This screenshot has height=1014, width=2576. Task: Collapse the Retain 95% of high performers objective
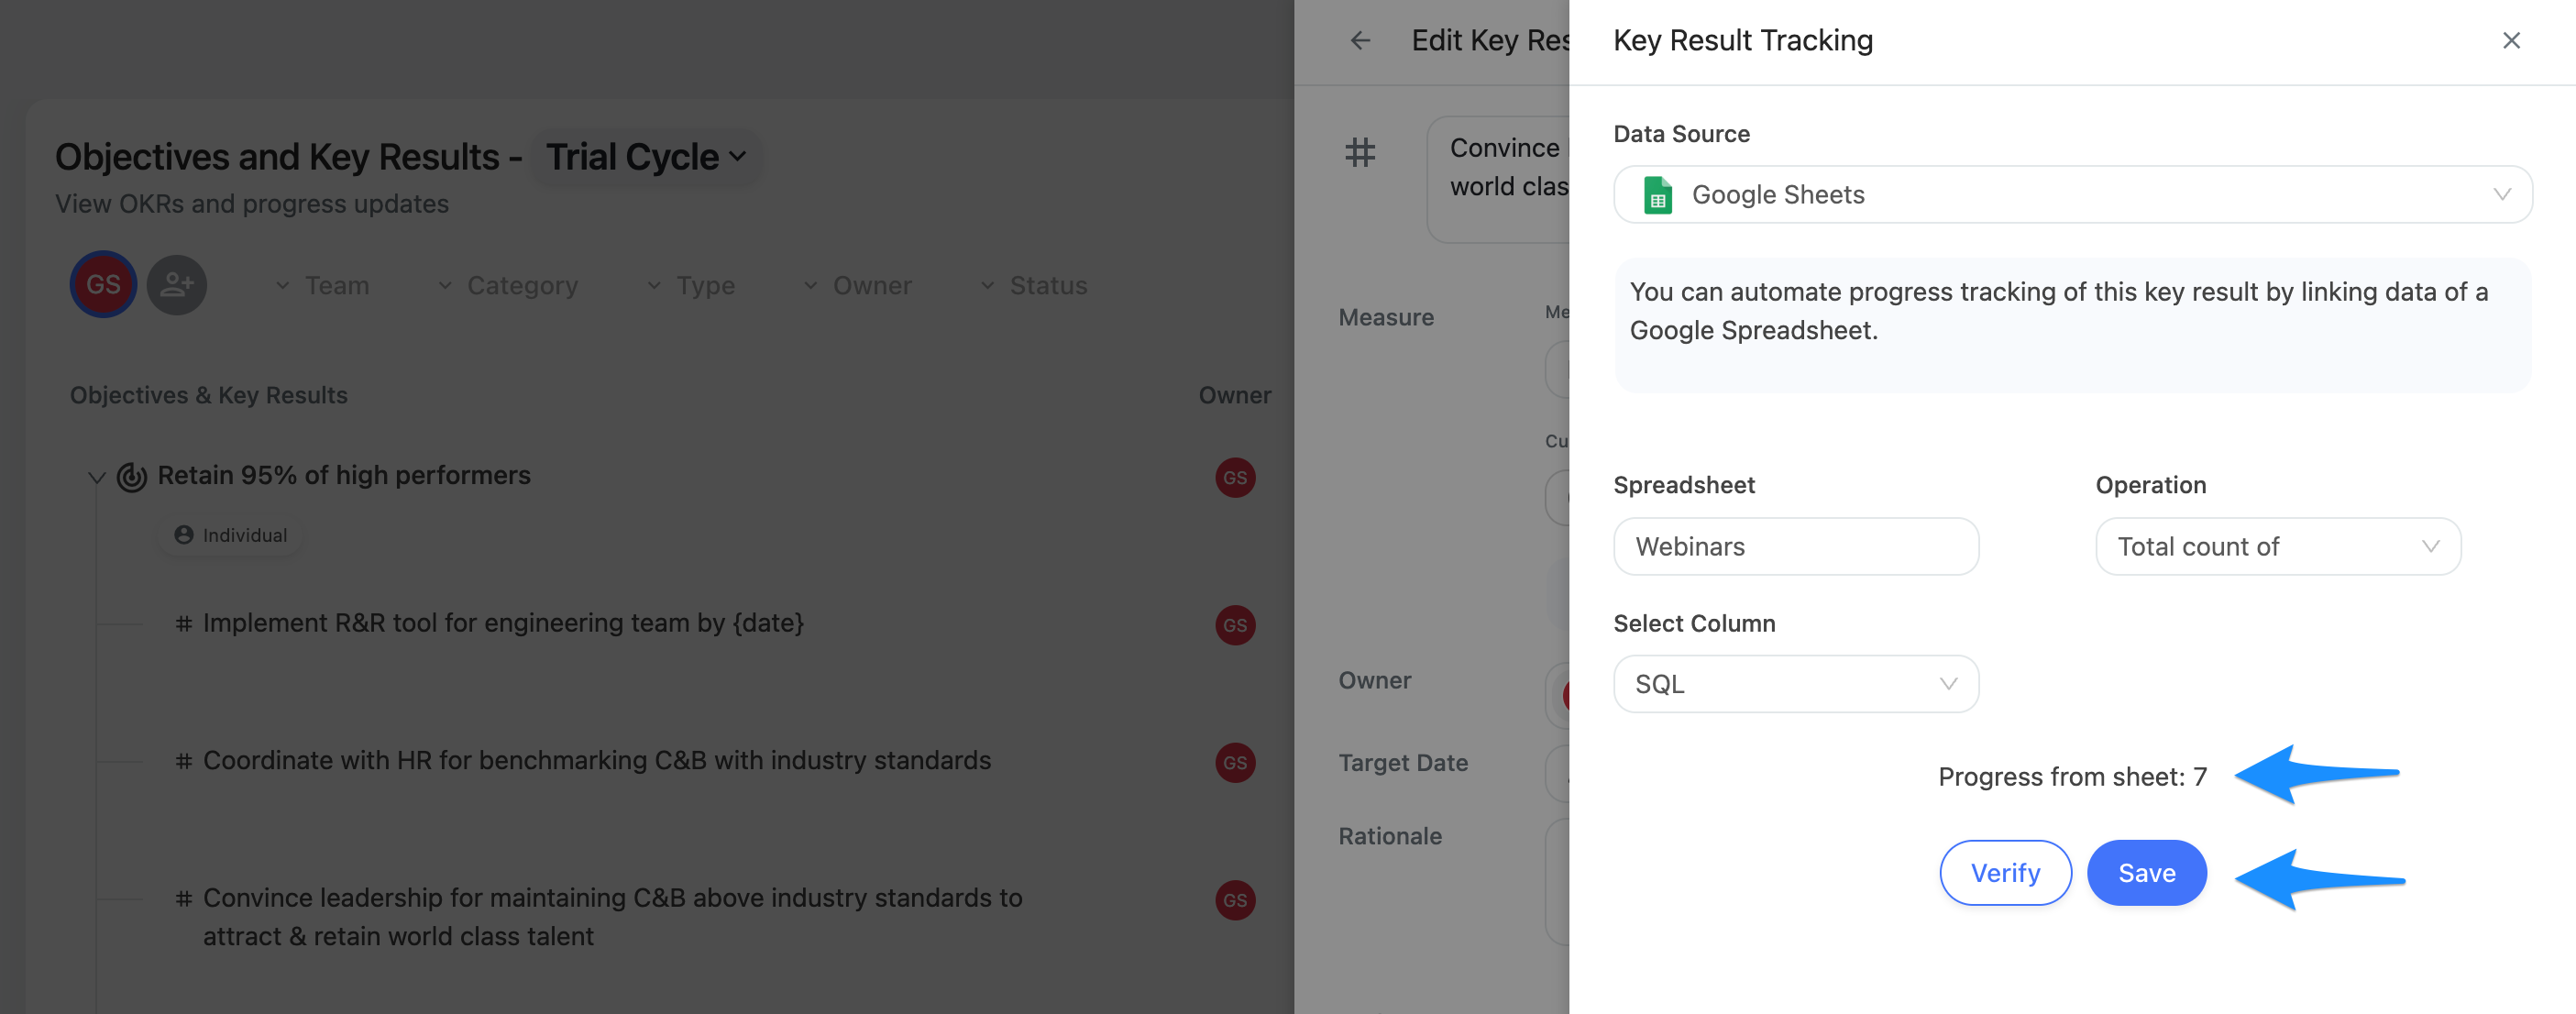[x=96, y=477]
